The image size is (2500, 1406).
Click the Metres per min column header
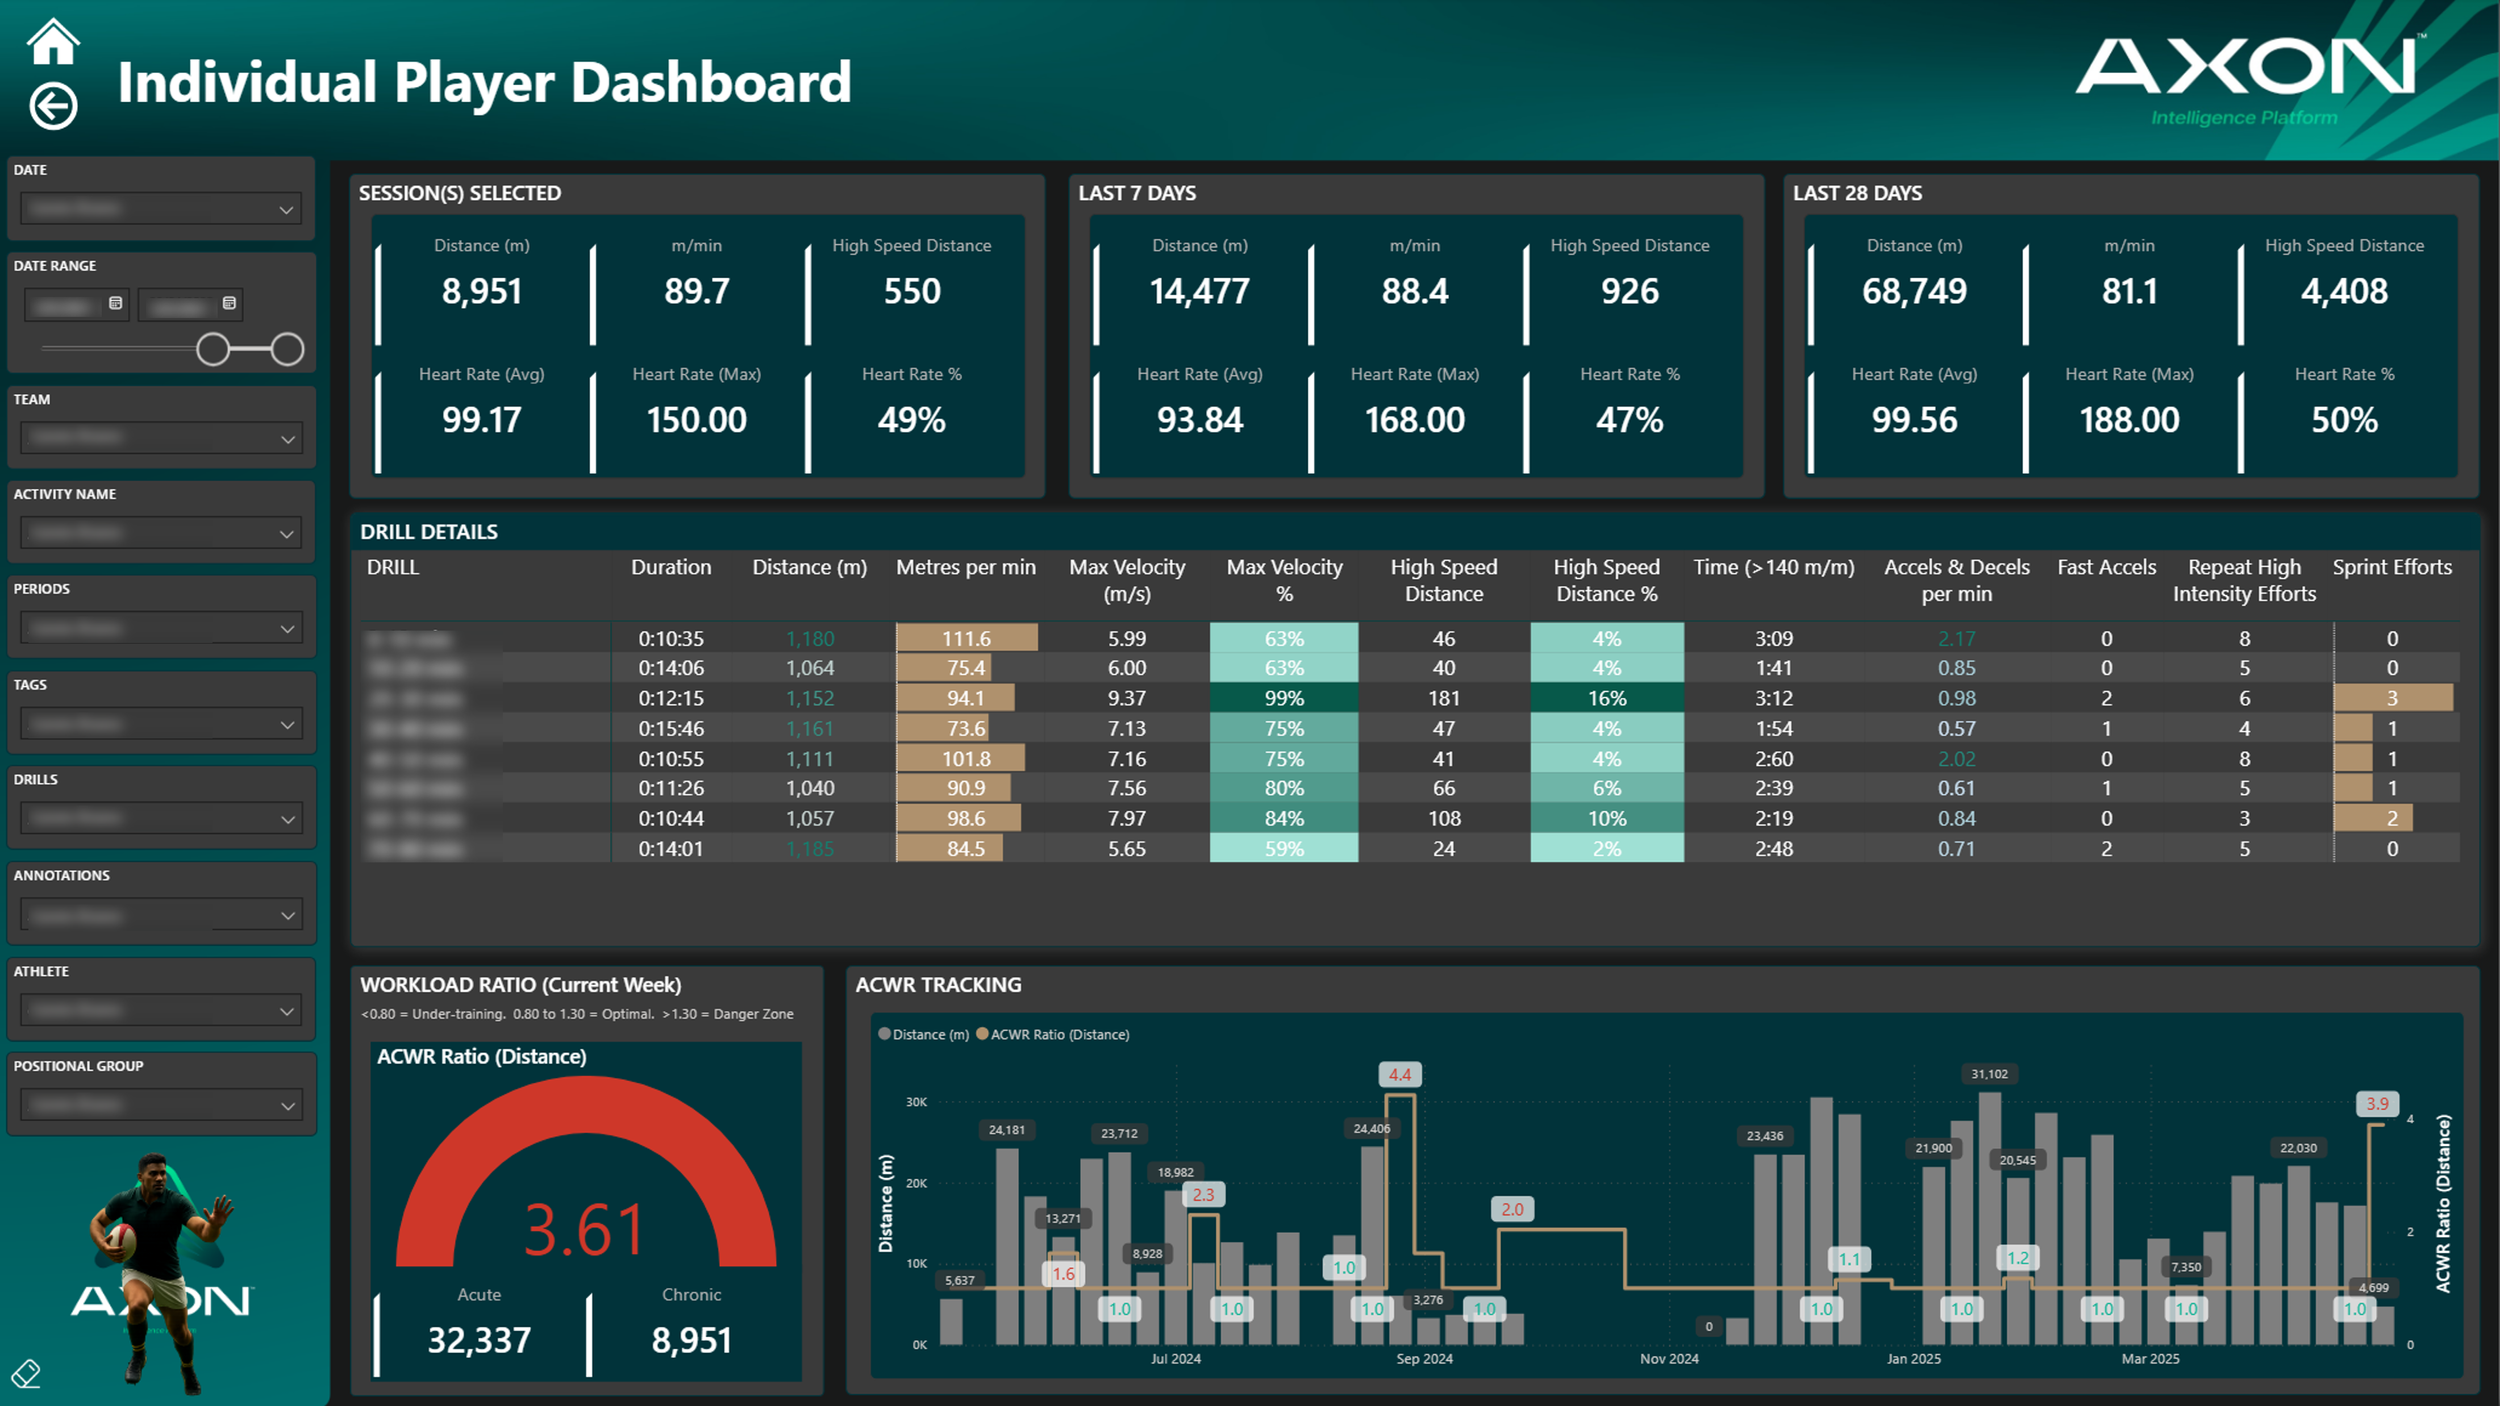coord(965,567)
